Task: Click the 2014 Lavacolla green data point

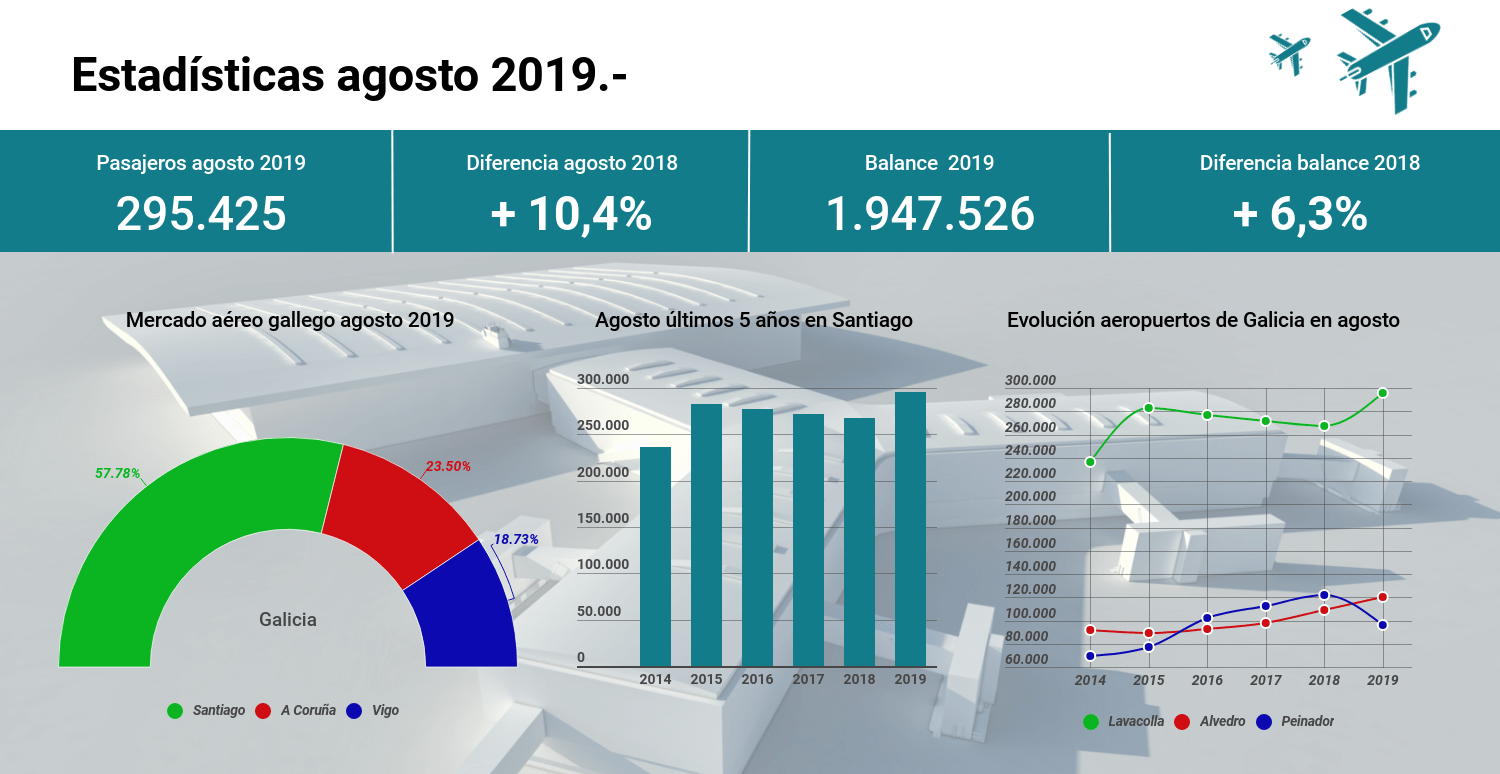Action: pyautogui.click(x=1090, y=462)
